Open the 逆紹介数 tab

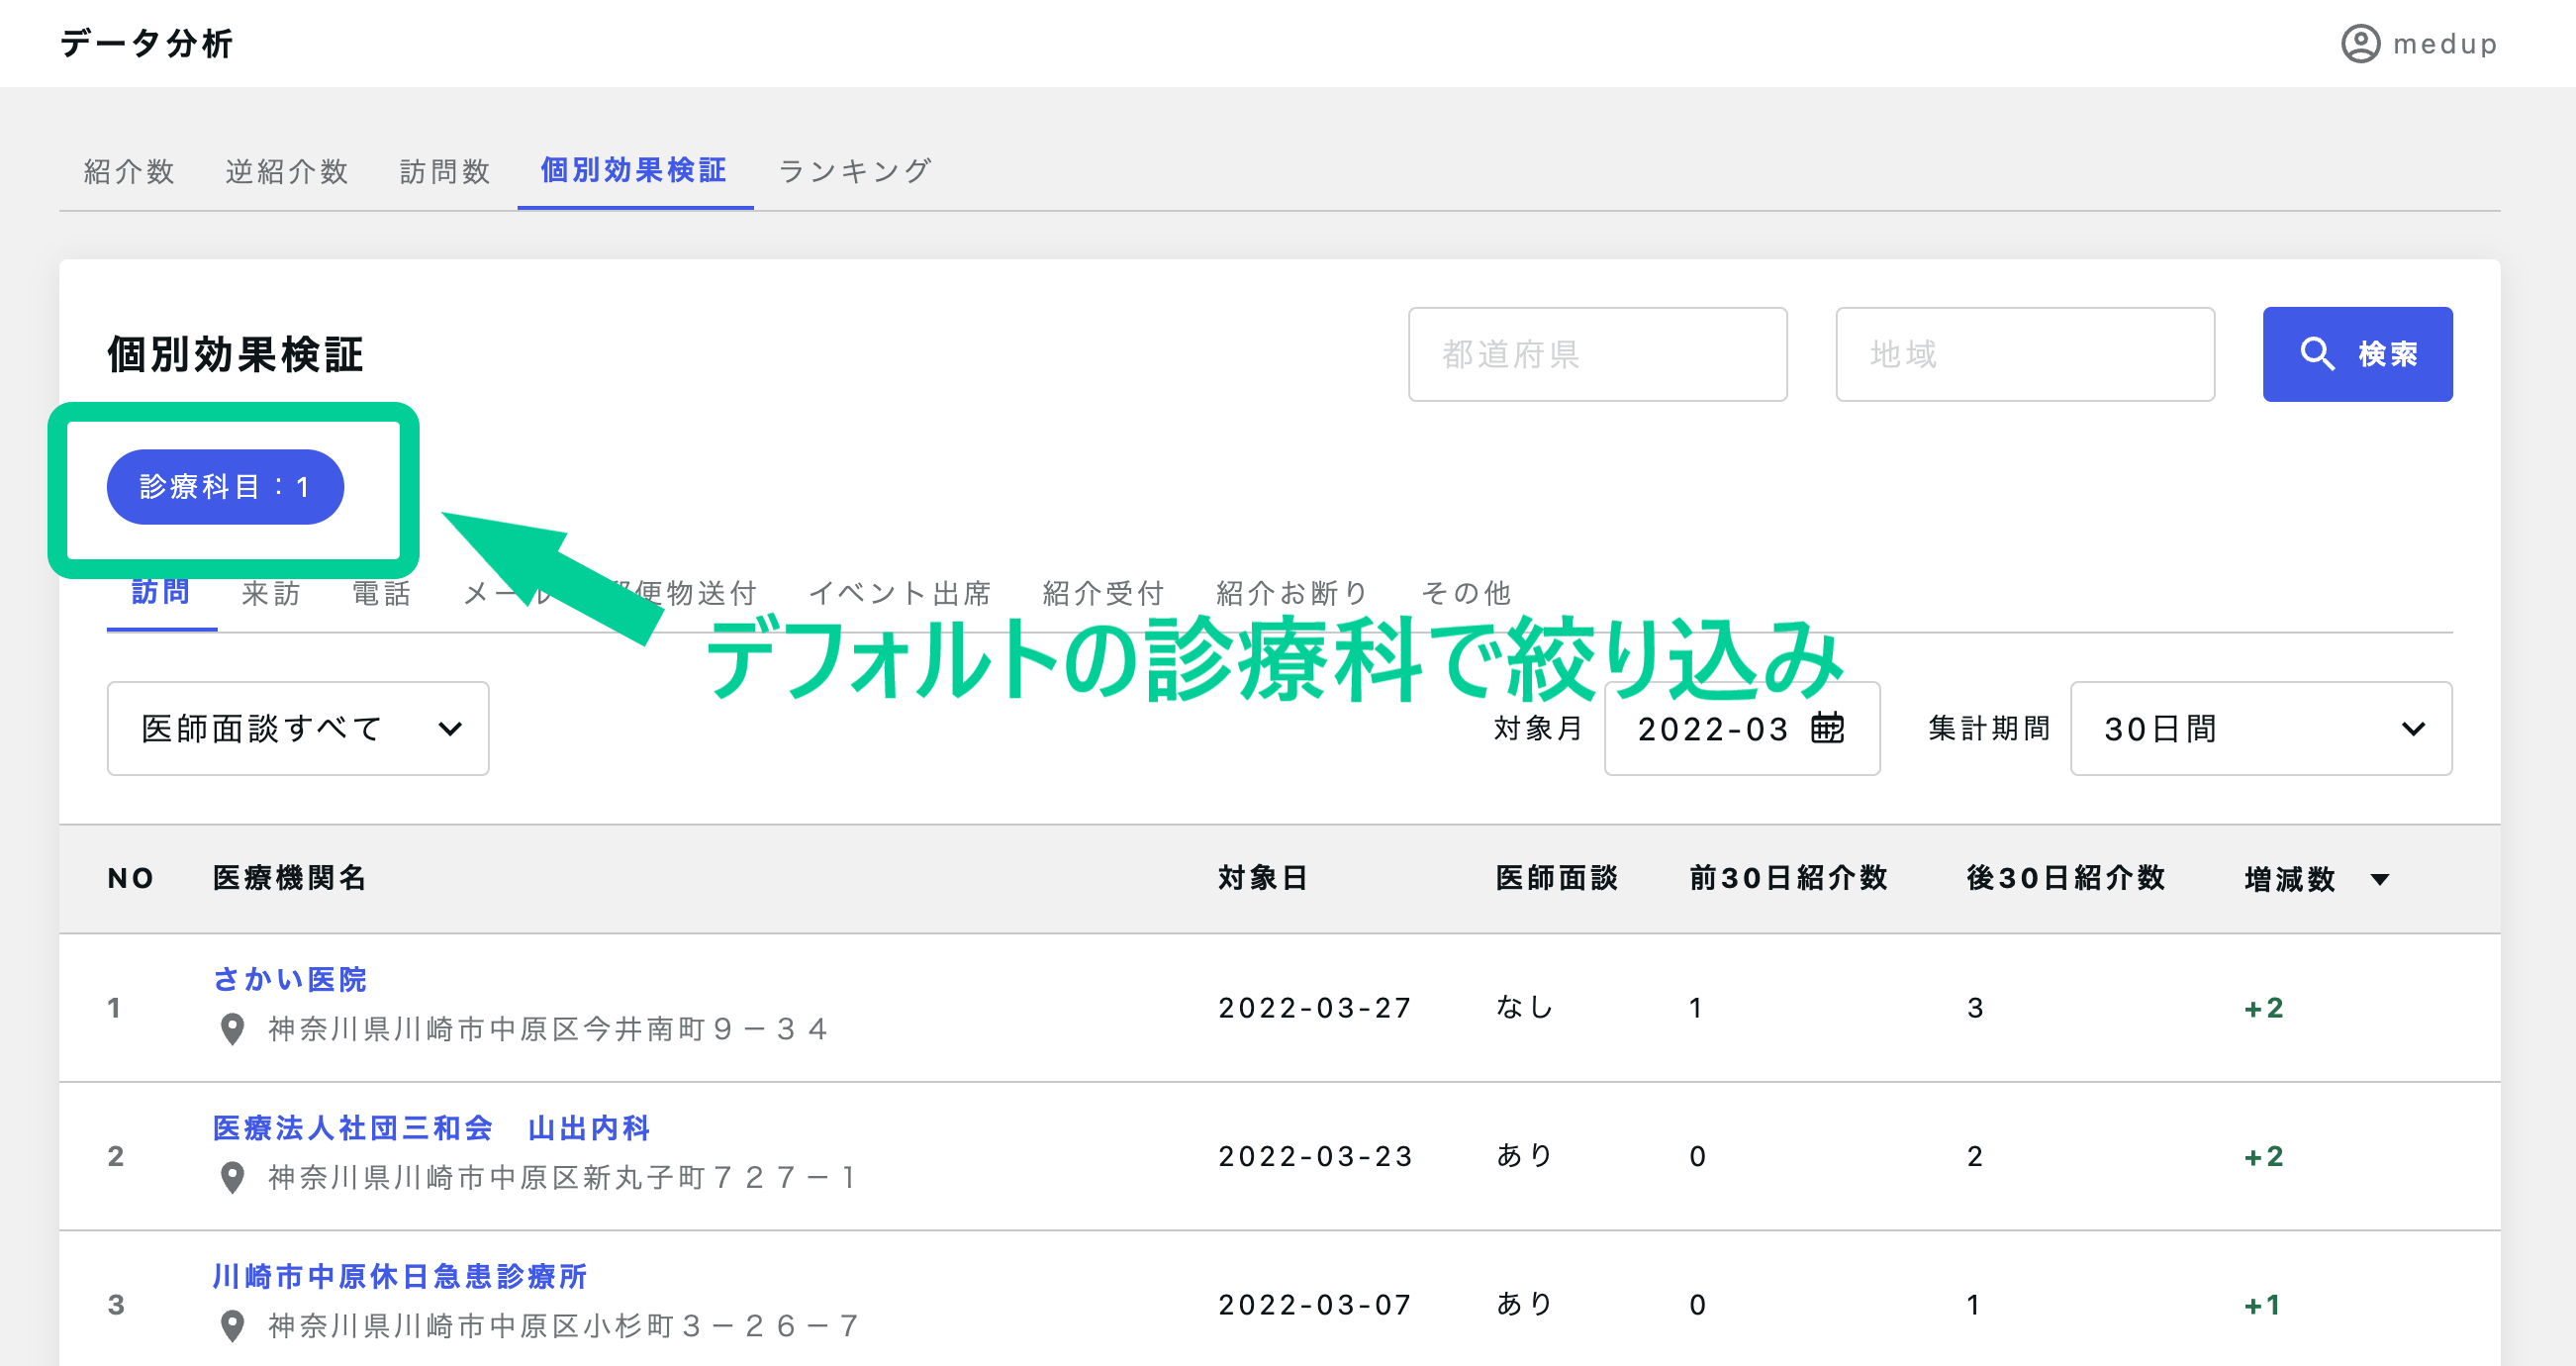(x=287, y=171)
